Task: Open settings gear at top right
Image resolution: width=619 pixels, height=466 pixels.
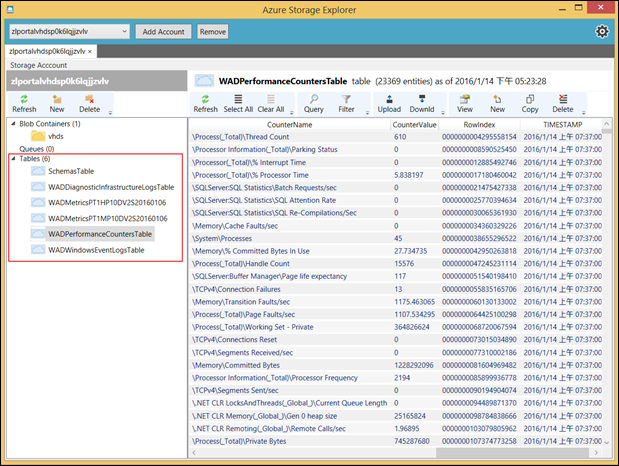Action: 603,32
